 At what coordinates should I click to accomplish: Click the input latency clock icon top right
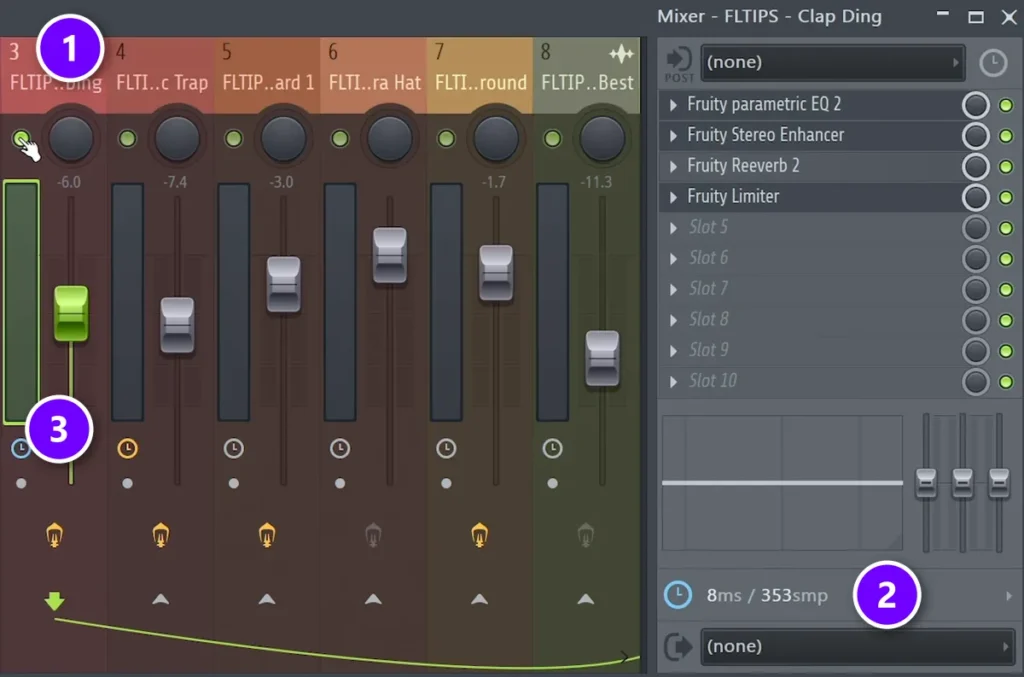click(993, 63)
